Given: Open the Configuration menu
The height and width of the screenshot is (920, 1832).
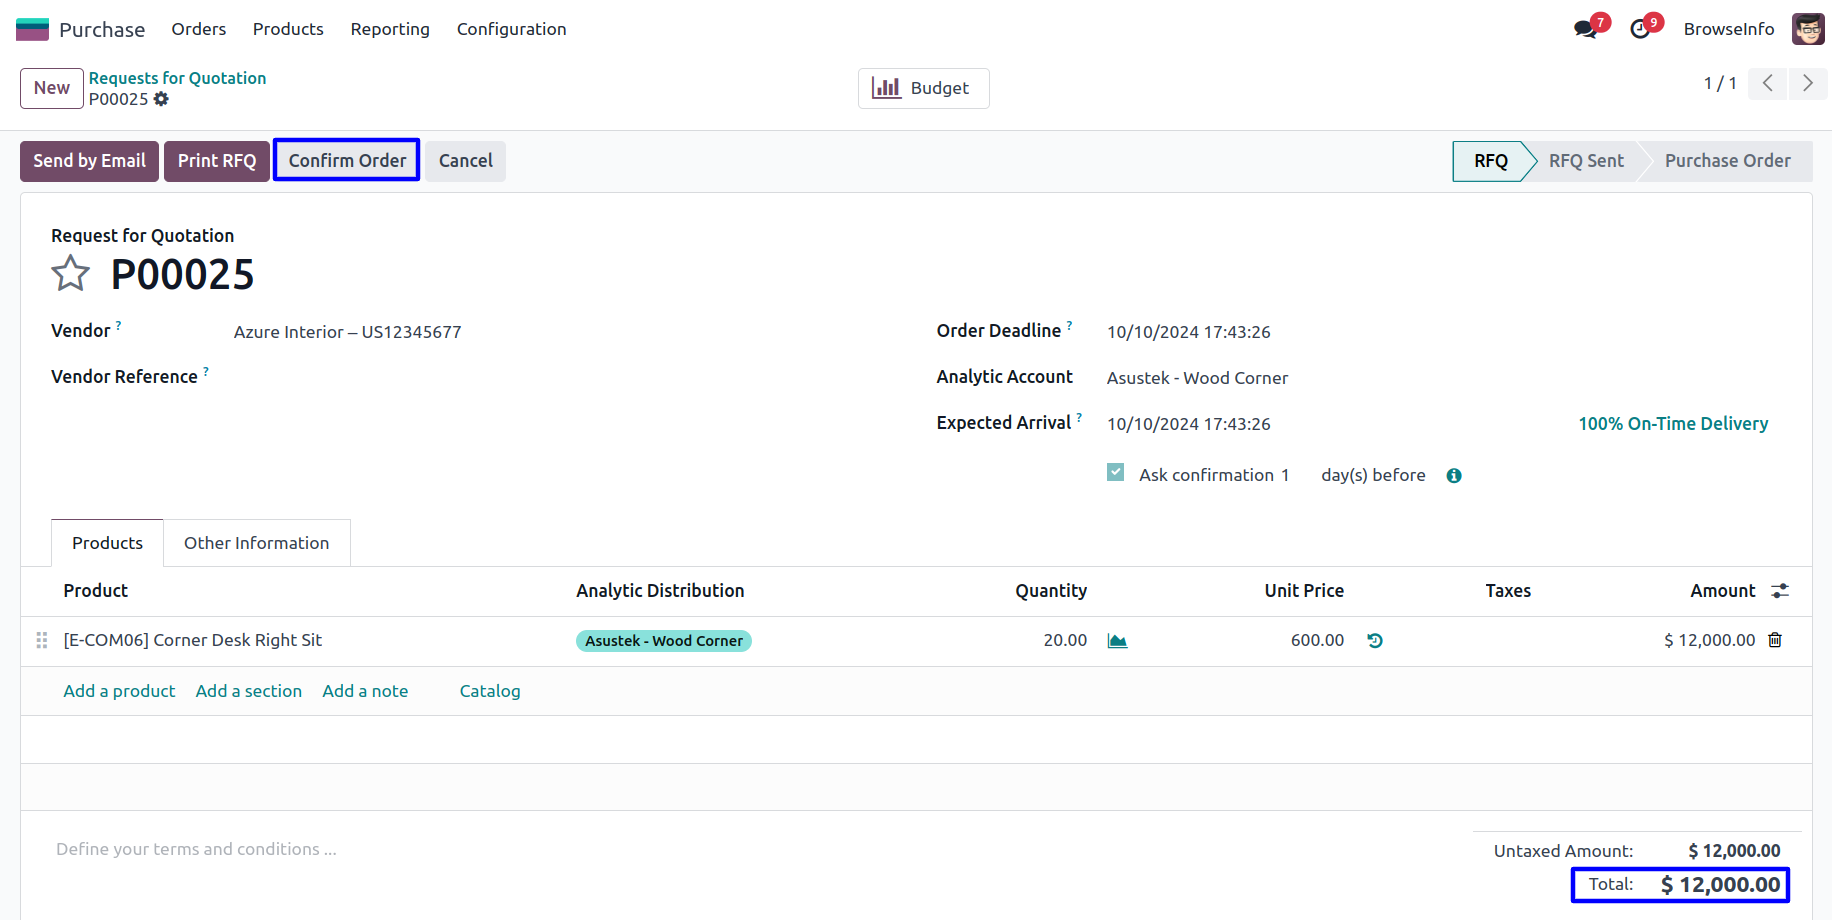Looking at the screenshot, I should (x=511, y=29).
